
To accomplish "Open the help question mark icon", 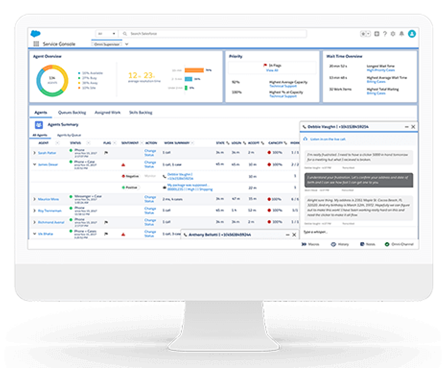I will click(x=385, y=34).
